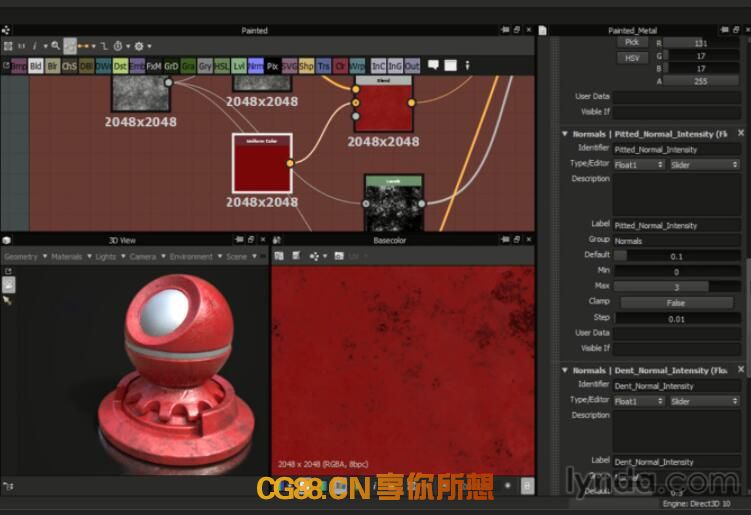Screen dimensions: 751x515
Task: Click Identifier field containing Pitted_Normal_Intensity
Action: click(x=677, y=149)
